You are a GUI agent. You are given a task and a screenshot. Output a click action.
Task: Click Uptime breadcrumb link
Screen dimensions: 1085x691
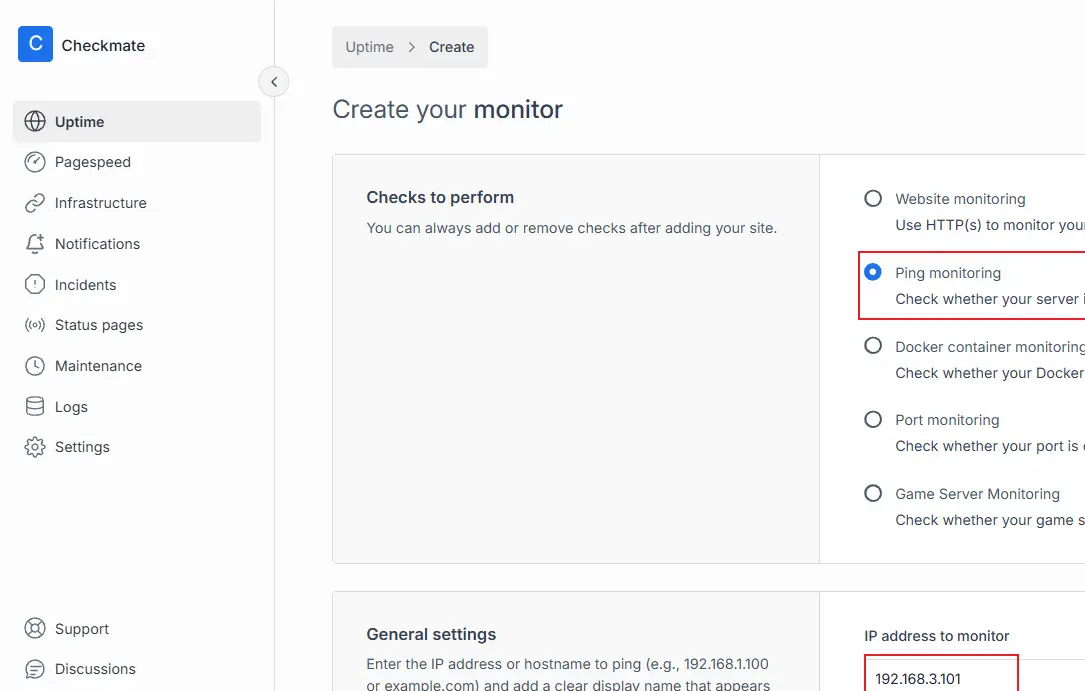(369, 47)
